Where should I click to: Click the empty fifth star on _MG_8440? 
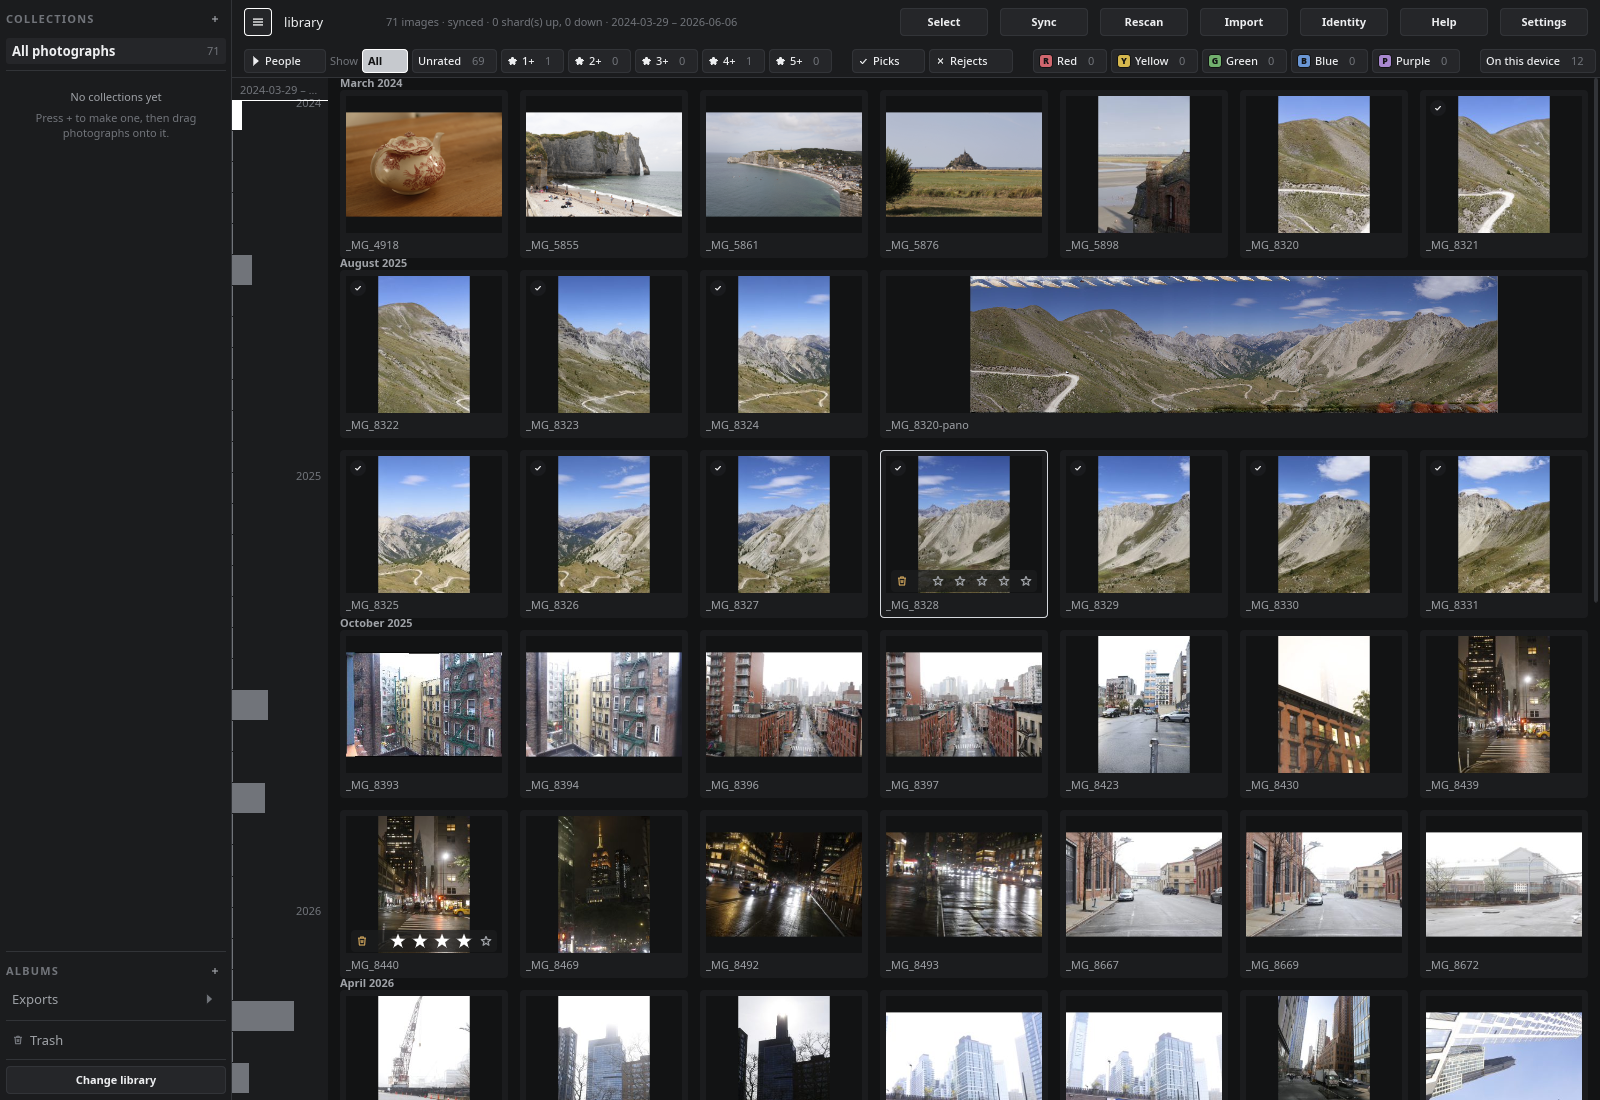click(486, 941)
